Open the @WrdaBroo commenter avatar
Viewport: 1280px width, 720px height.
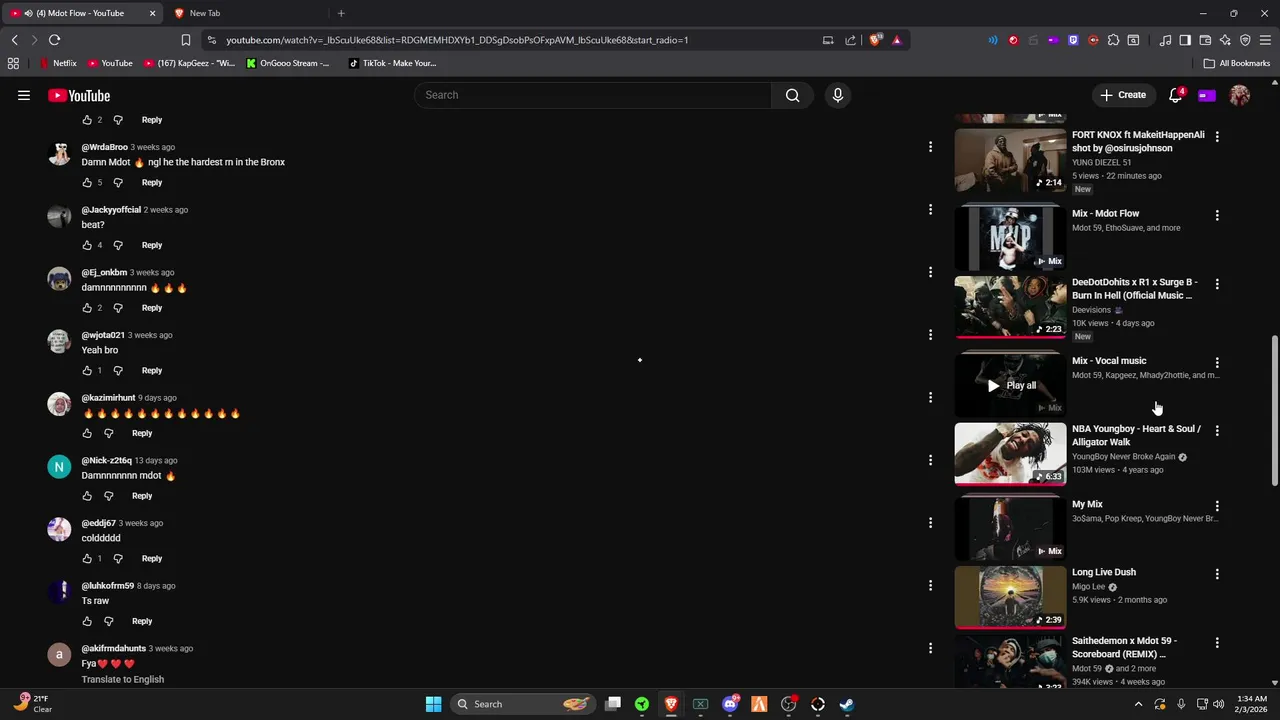pyautogui.click(x=59, y=154)
